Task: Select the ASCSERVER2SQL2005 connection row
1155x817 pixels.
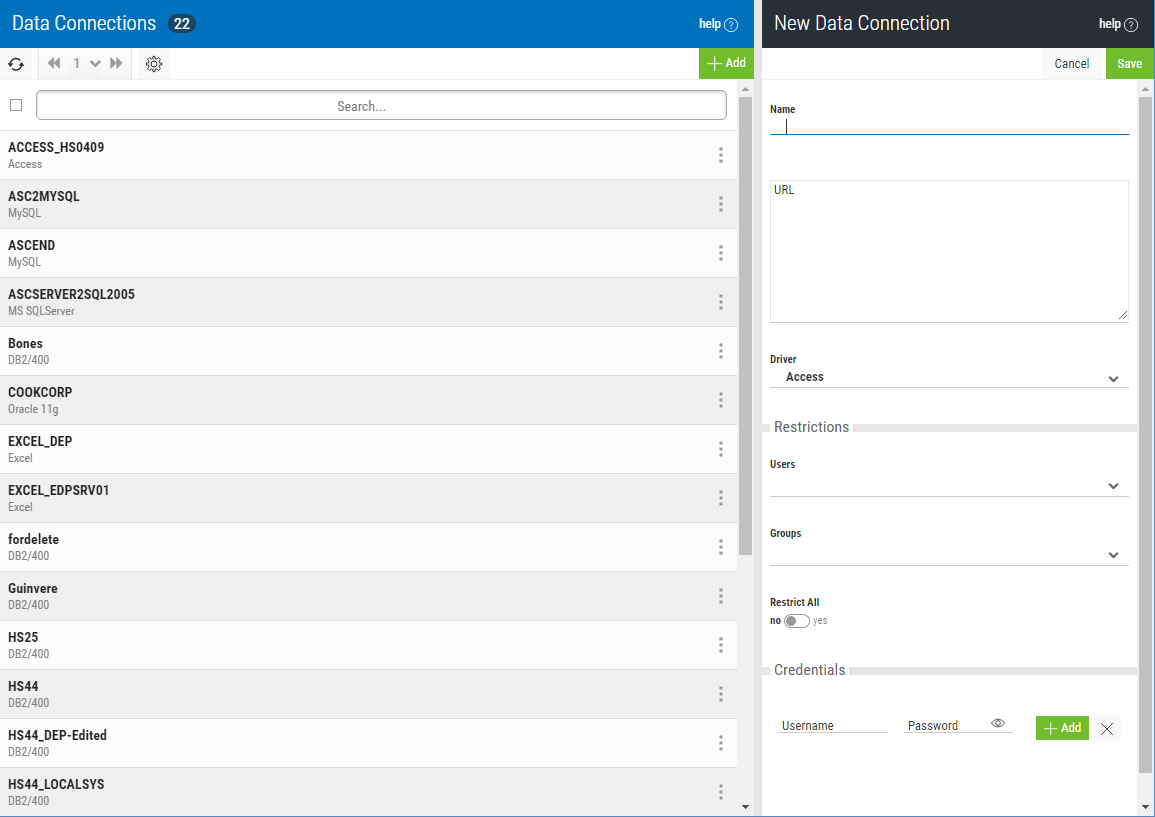Action: point(350,302)
